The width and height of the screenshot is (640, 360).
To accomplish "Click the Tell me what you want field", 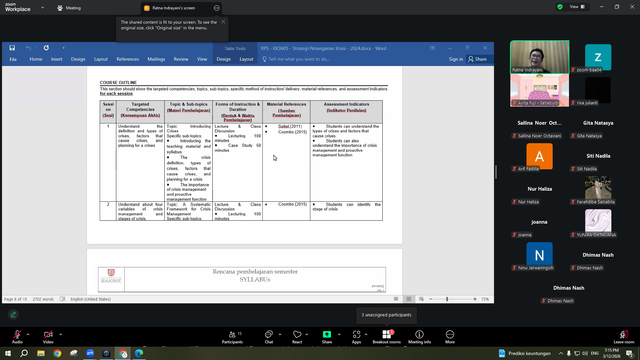I will [x=296, y=59].
